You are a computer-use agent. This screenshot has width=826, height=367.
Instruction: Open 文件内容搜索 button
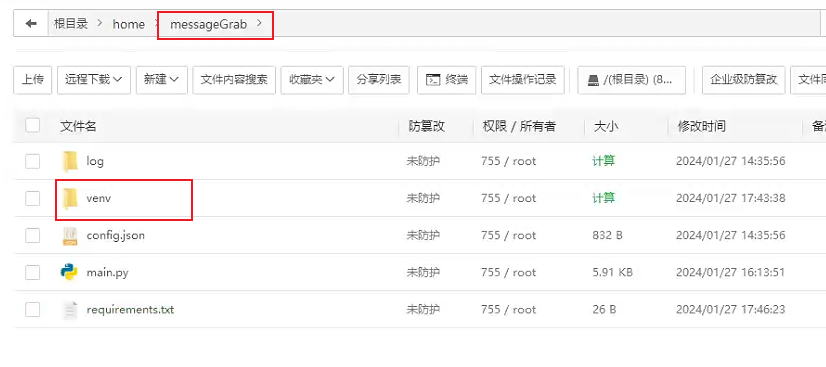click(234, 80)
